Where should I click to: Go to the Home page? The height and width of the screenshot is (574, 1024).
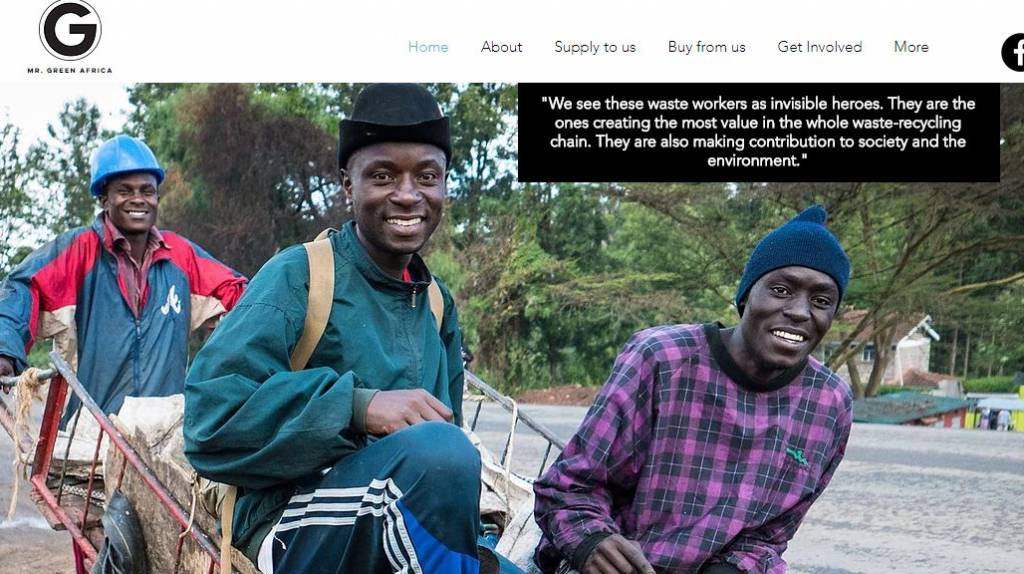coord(428,47)
